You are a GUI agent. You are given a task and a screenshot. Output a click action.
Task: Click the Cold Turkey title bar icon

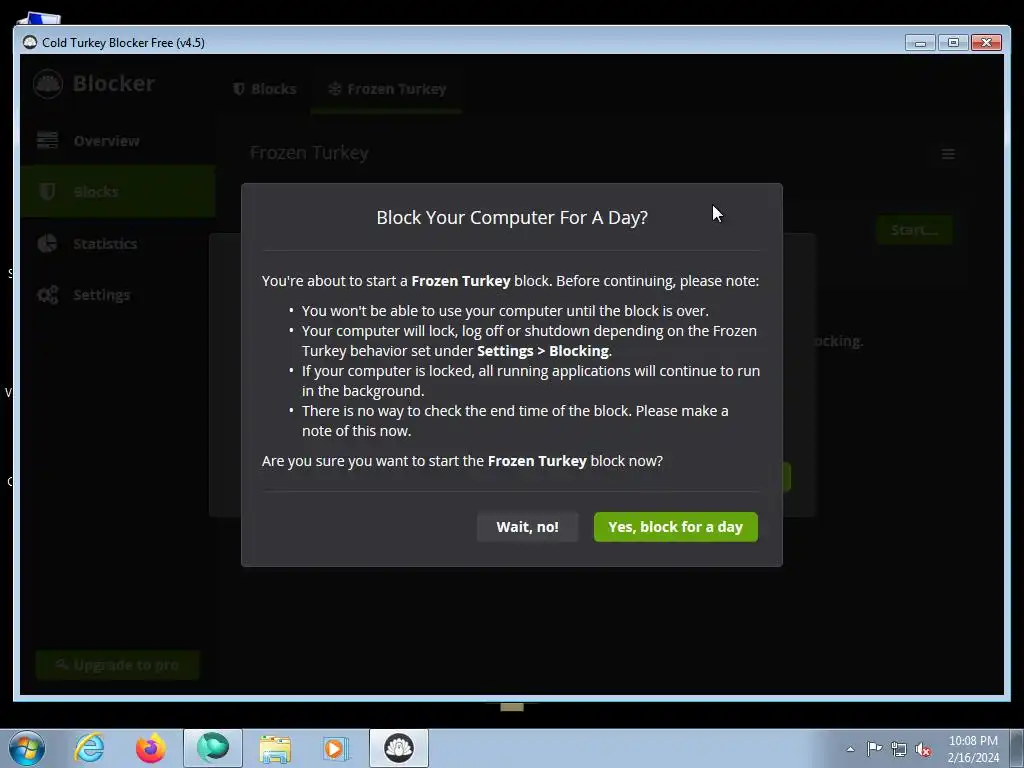[30, 42]
